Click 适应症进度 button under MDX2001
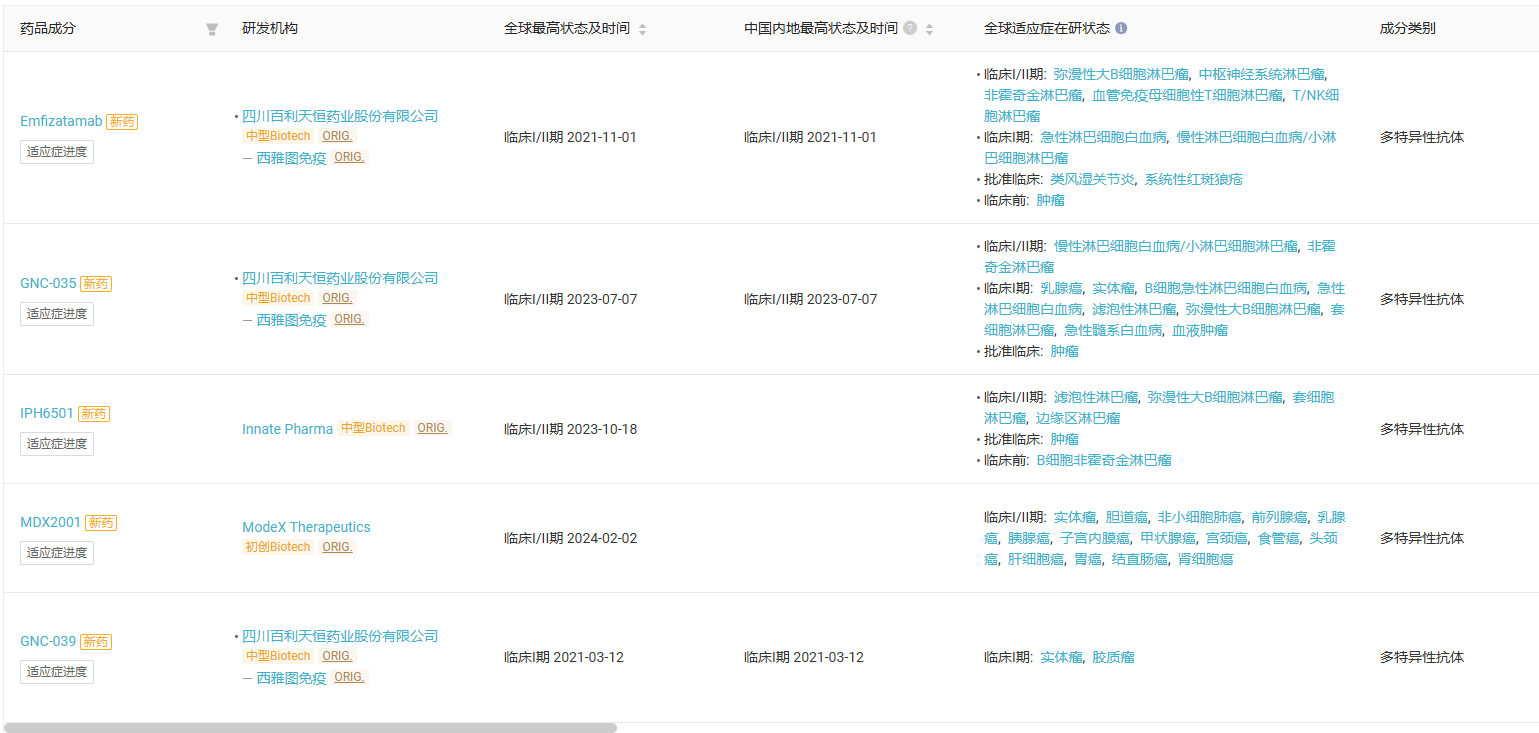1539x733 pixels. click(57, 553)
